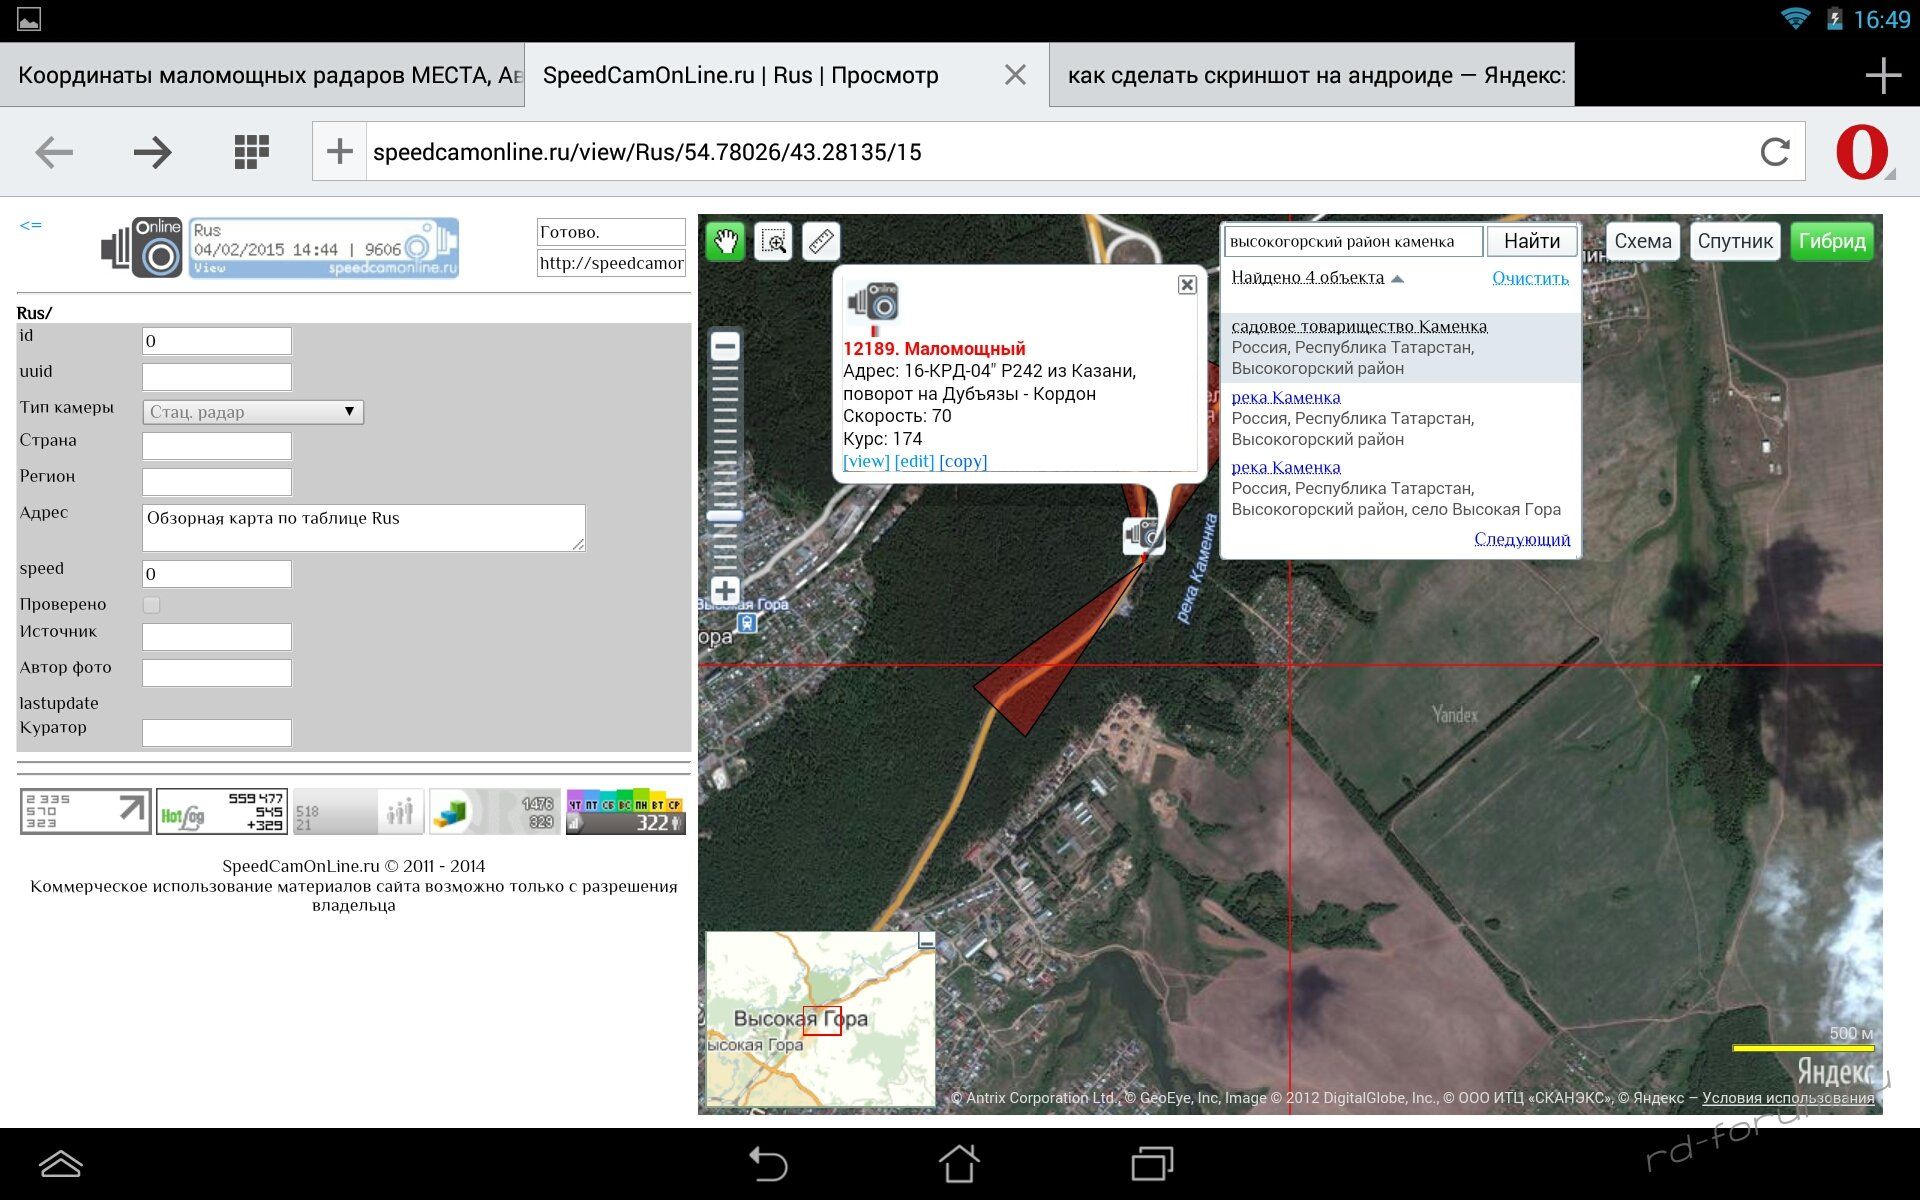Add bookmark with plus beside address bar
1920x1200 pixels.
[x=340, y=152]
